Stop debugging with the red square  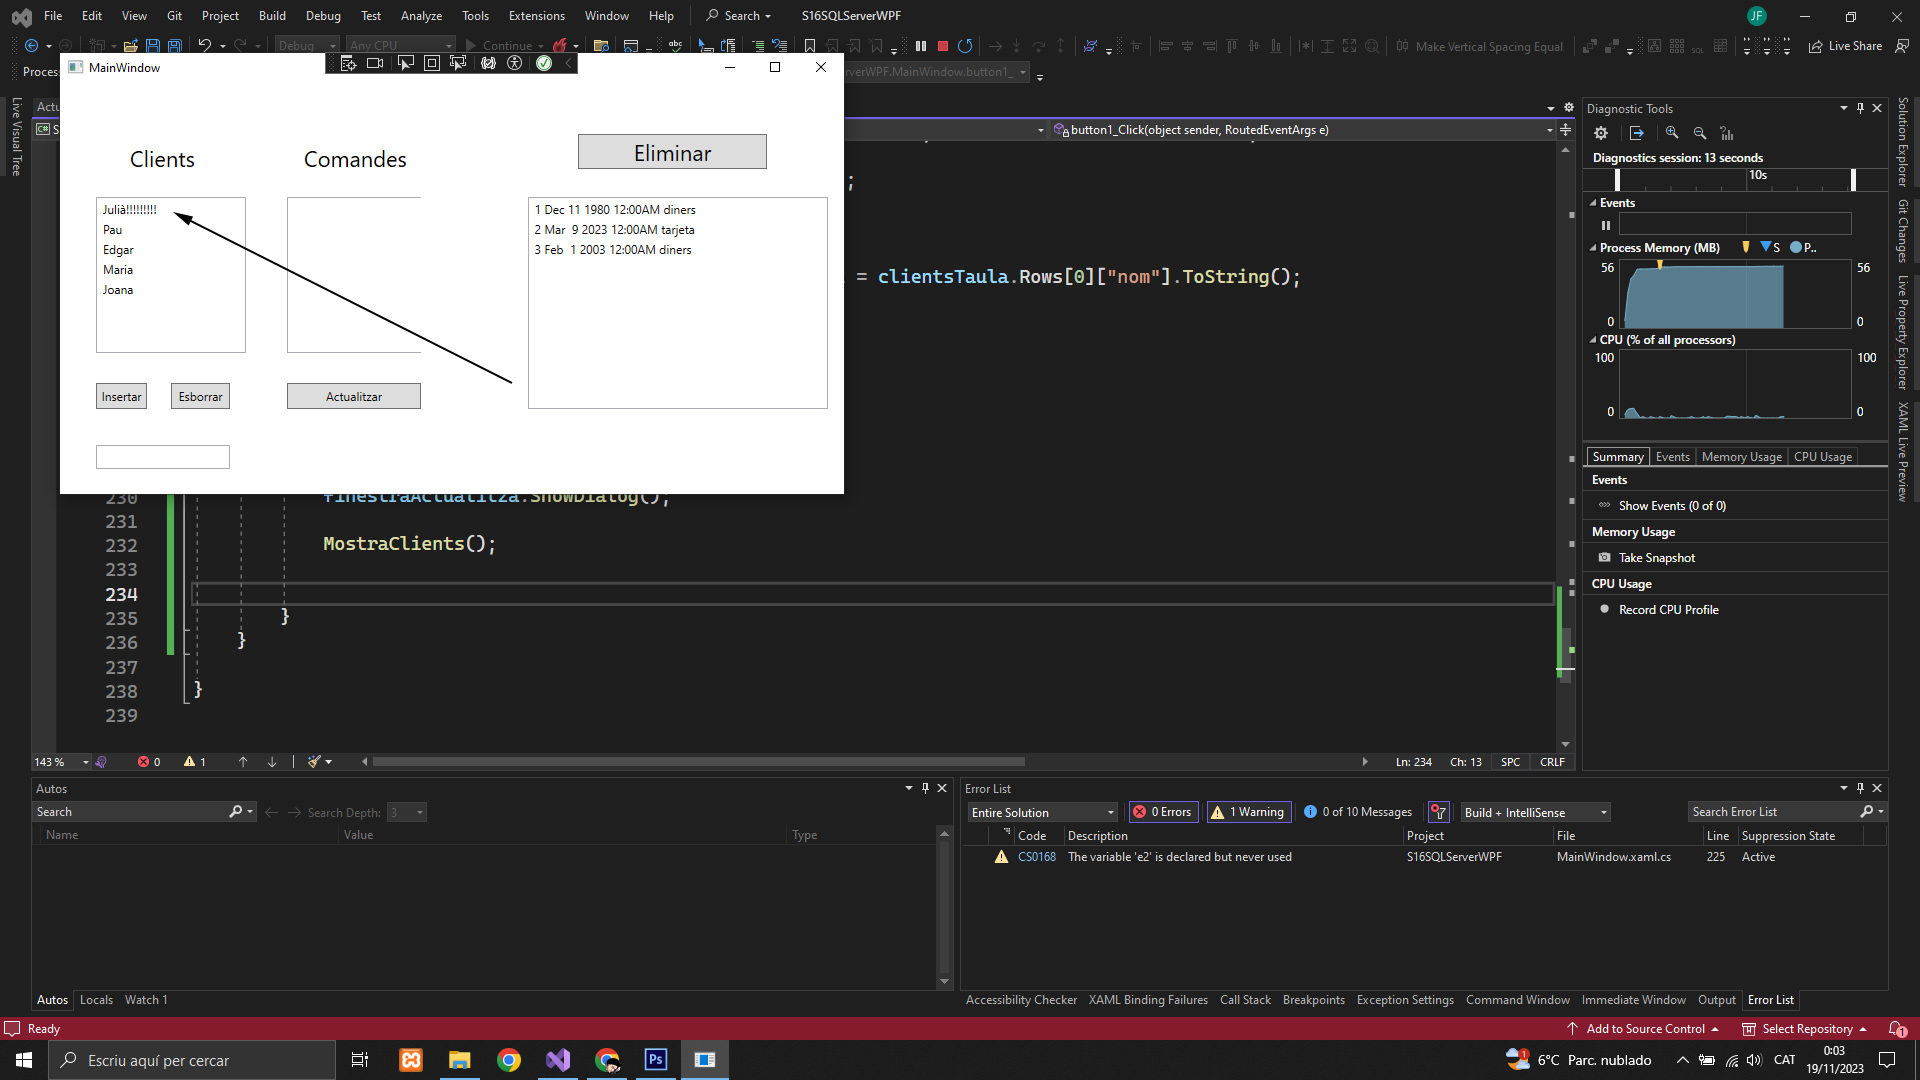pyautogui.click(x=942, y=46)
